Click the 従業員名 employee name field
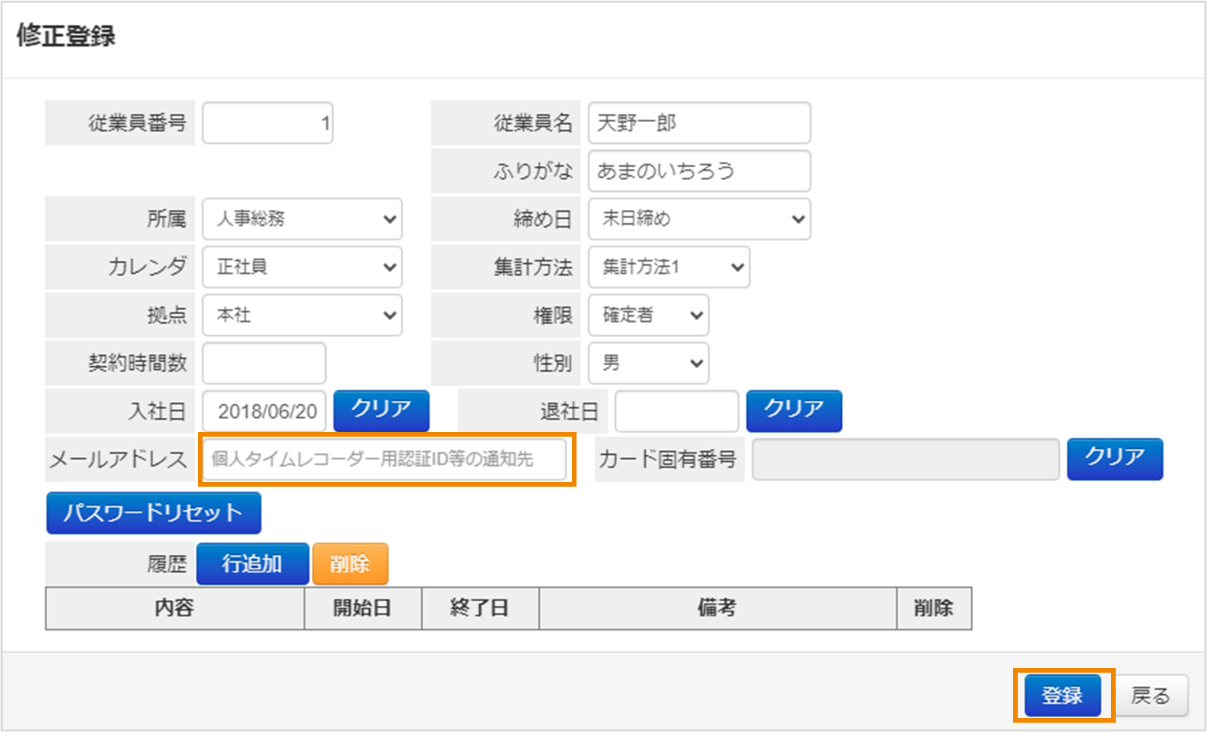 coord(698,122)
